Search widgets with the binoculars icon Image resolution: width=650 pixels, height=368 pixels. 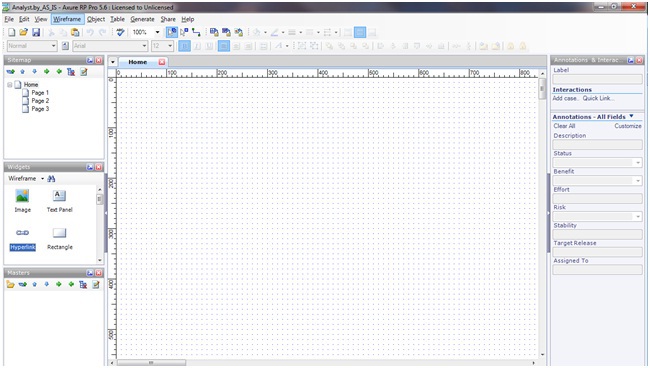[51, 179]
